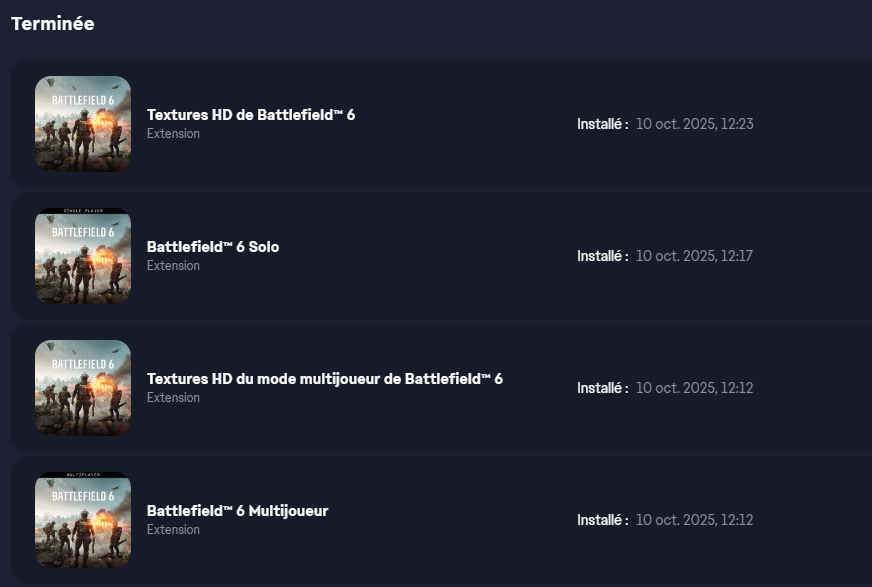Click Extension label under Textures HD du mode multijoueur
The image size is (872, 587).
[174, 398]
